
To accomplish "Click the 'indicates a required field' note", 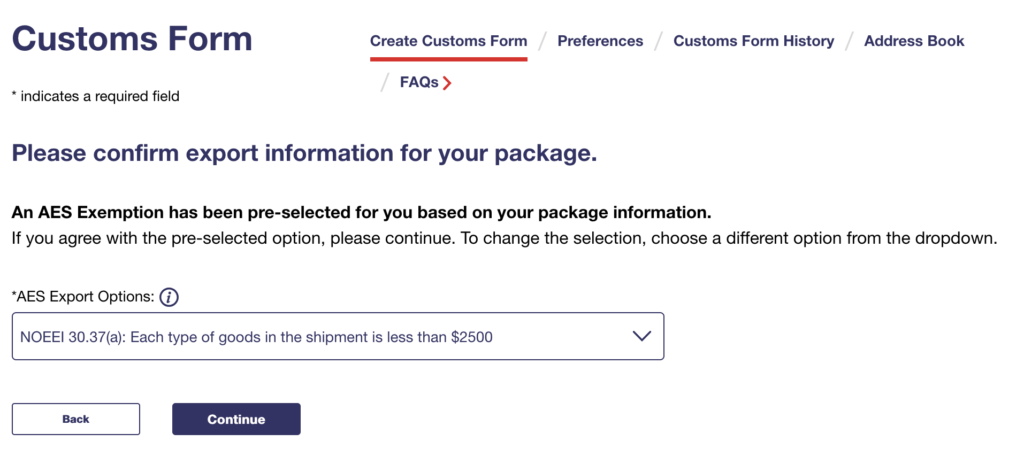I will (95, 97).
